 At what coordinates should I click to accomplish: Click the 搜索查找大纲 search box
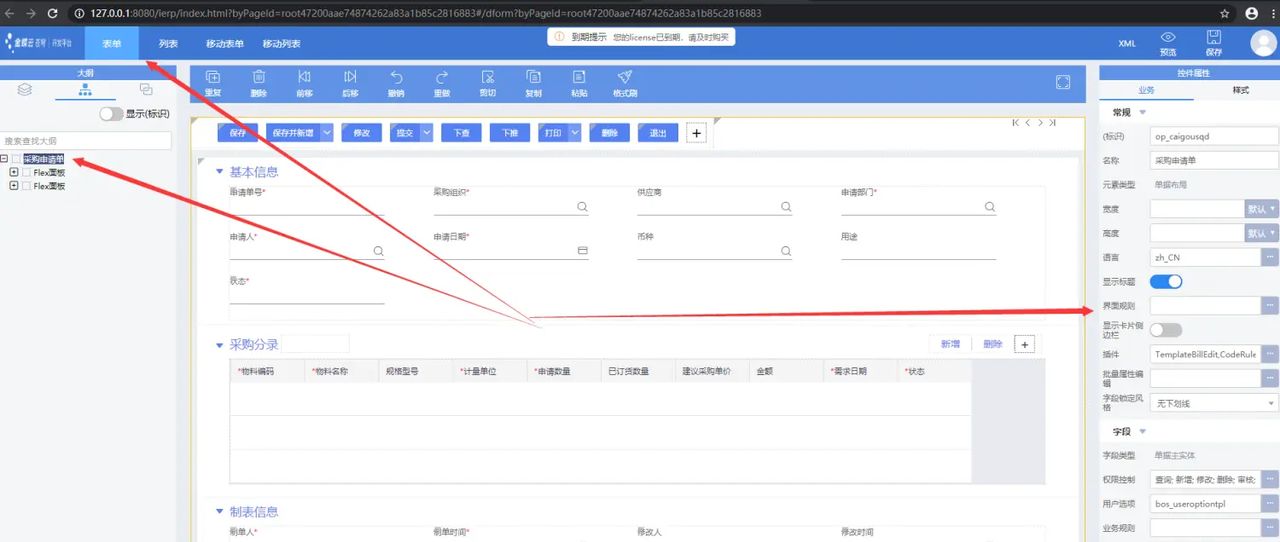[86, 141]
